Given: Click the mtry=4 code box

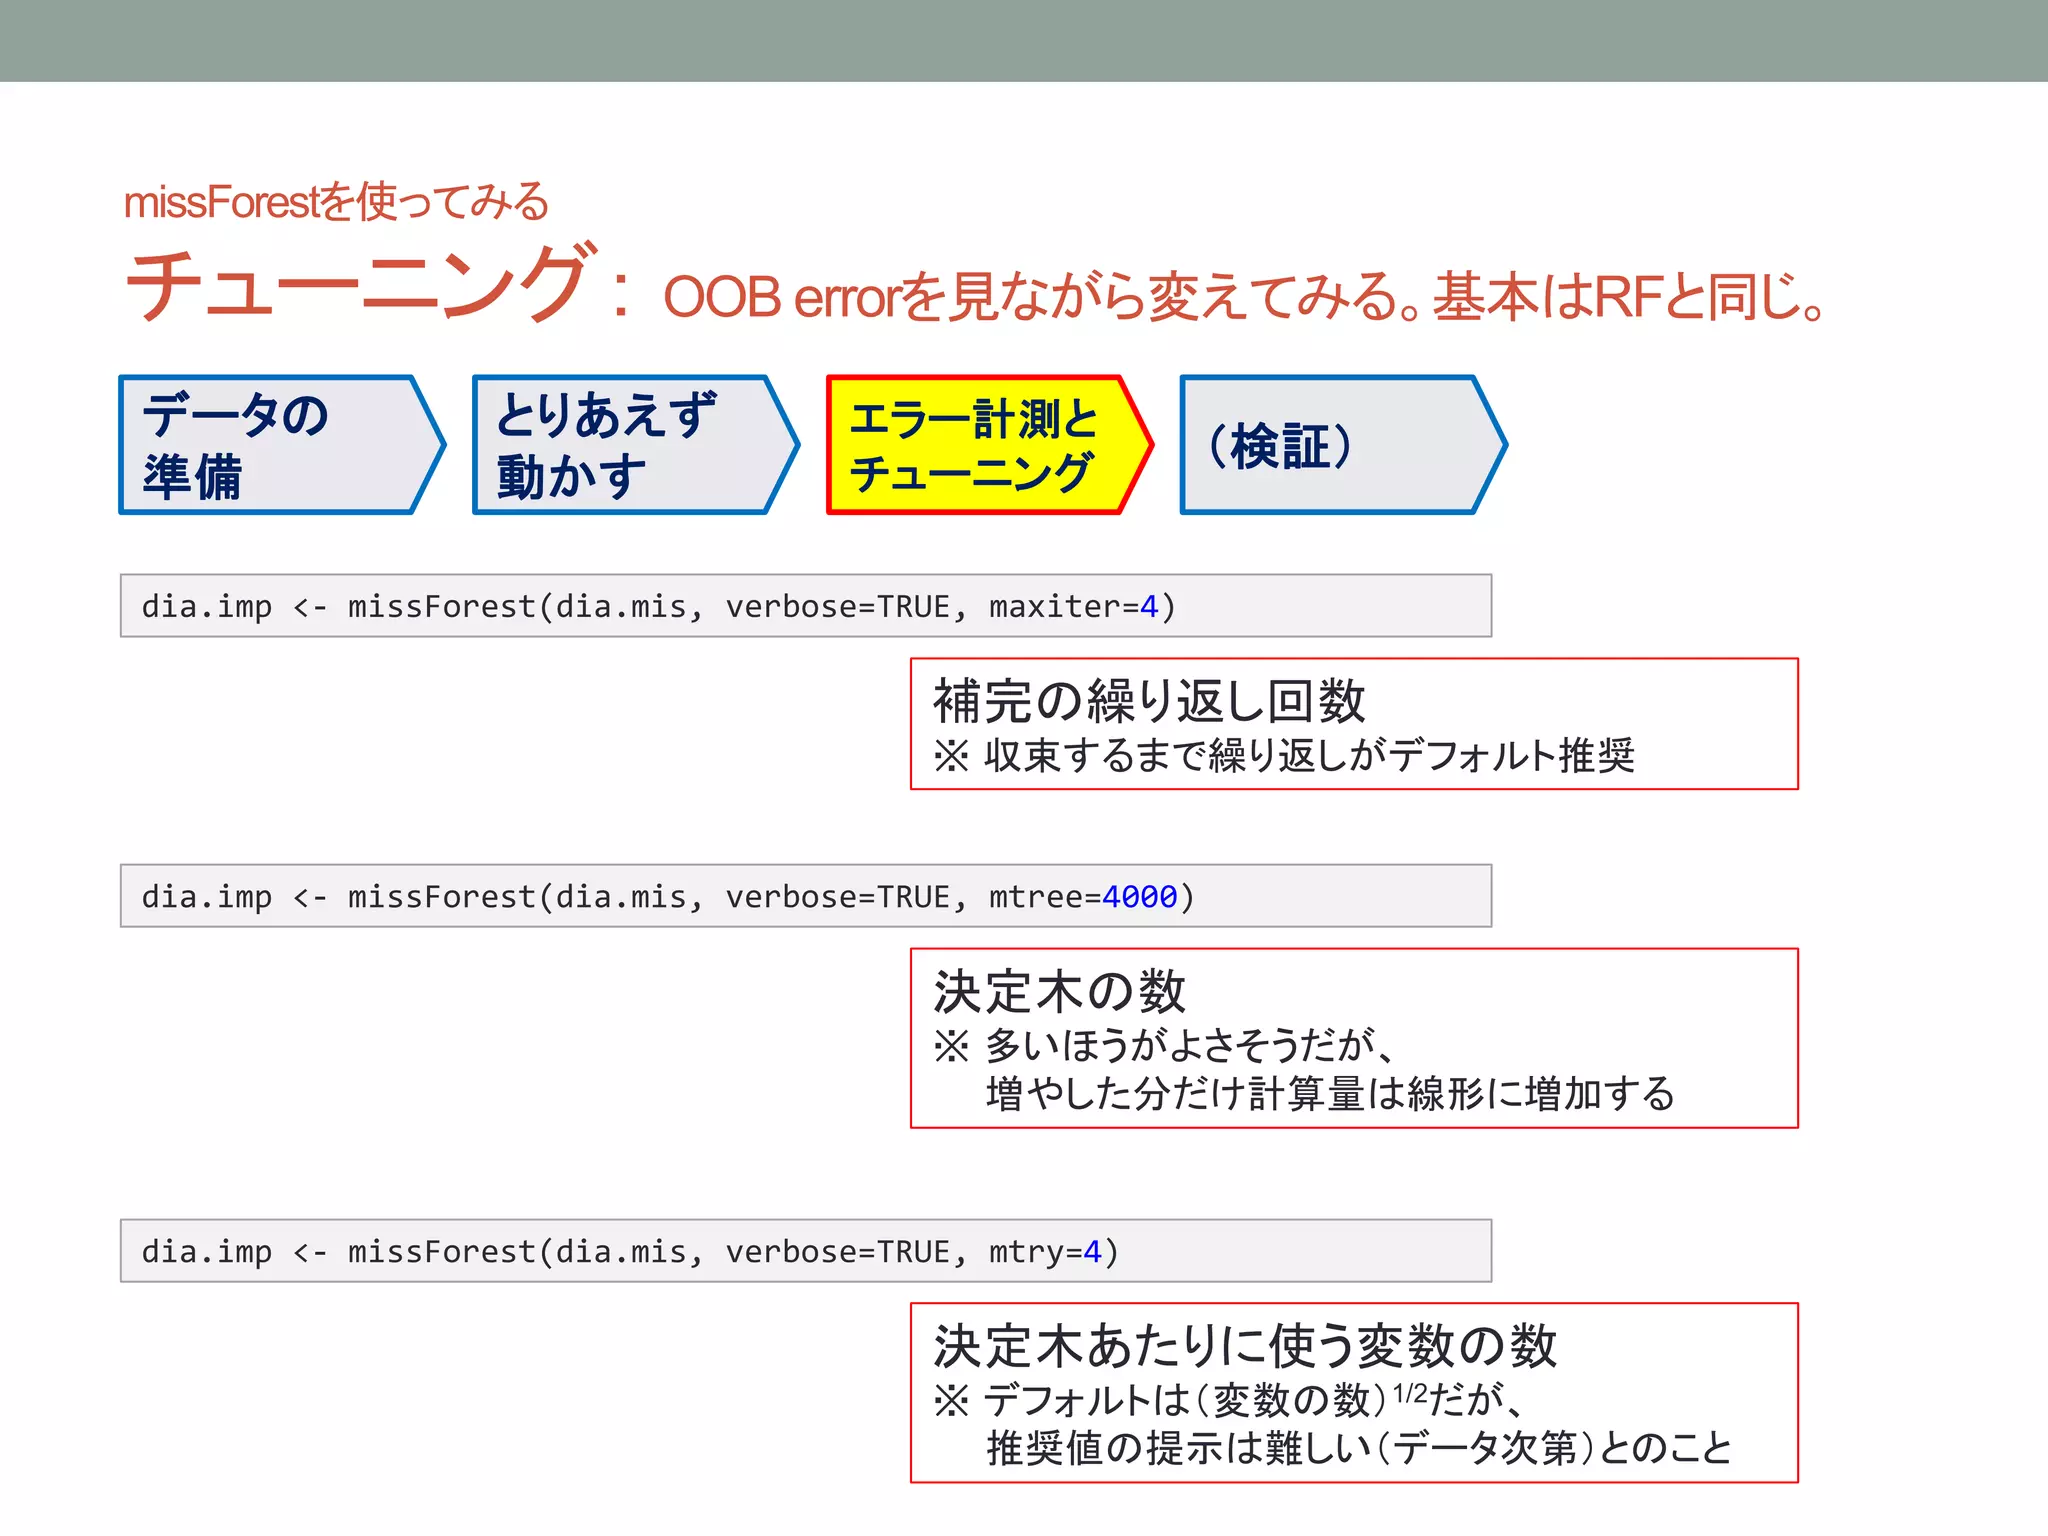Looking at the screenshot, I should tap(805, 1251).
